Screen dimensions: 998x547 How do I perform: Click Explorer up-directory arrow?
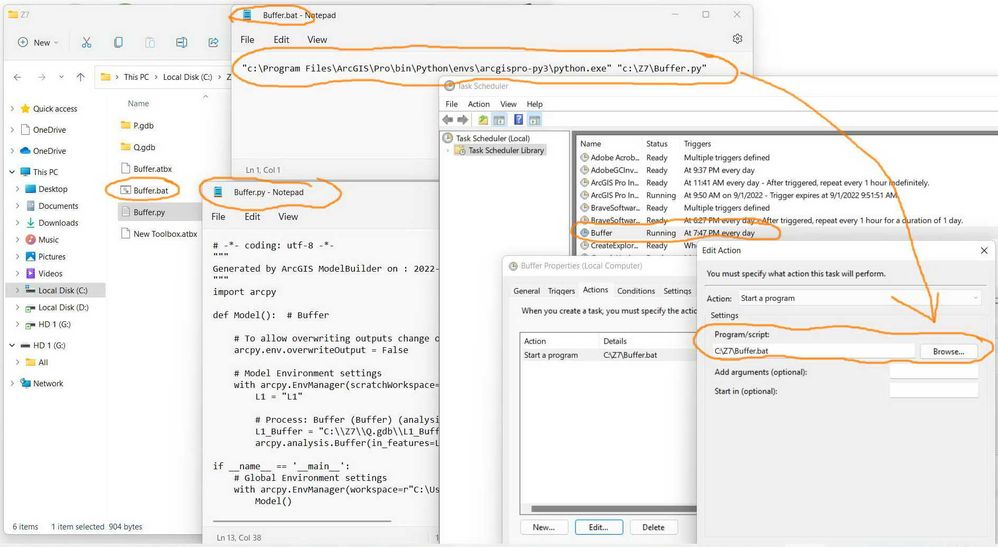pyautogui.click(x=80, y=77)
